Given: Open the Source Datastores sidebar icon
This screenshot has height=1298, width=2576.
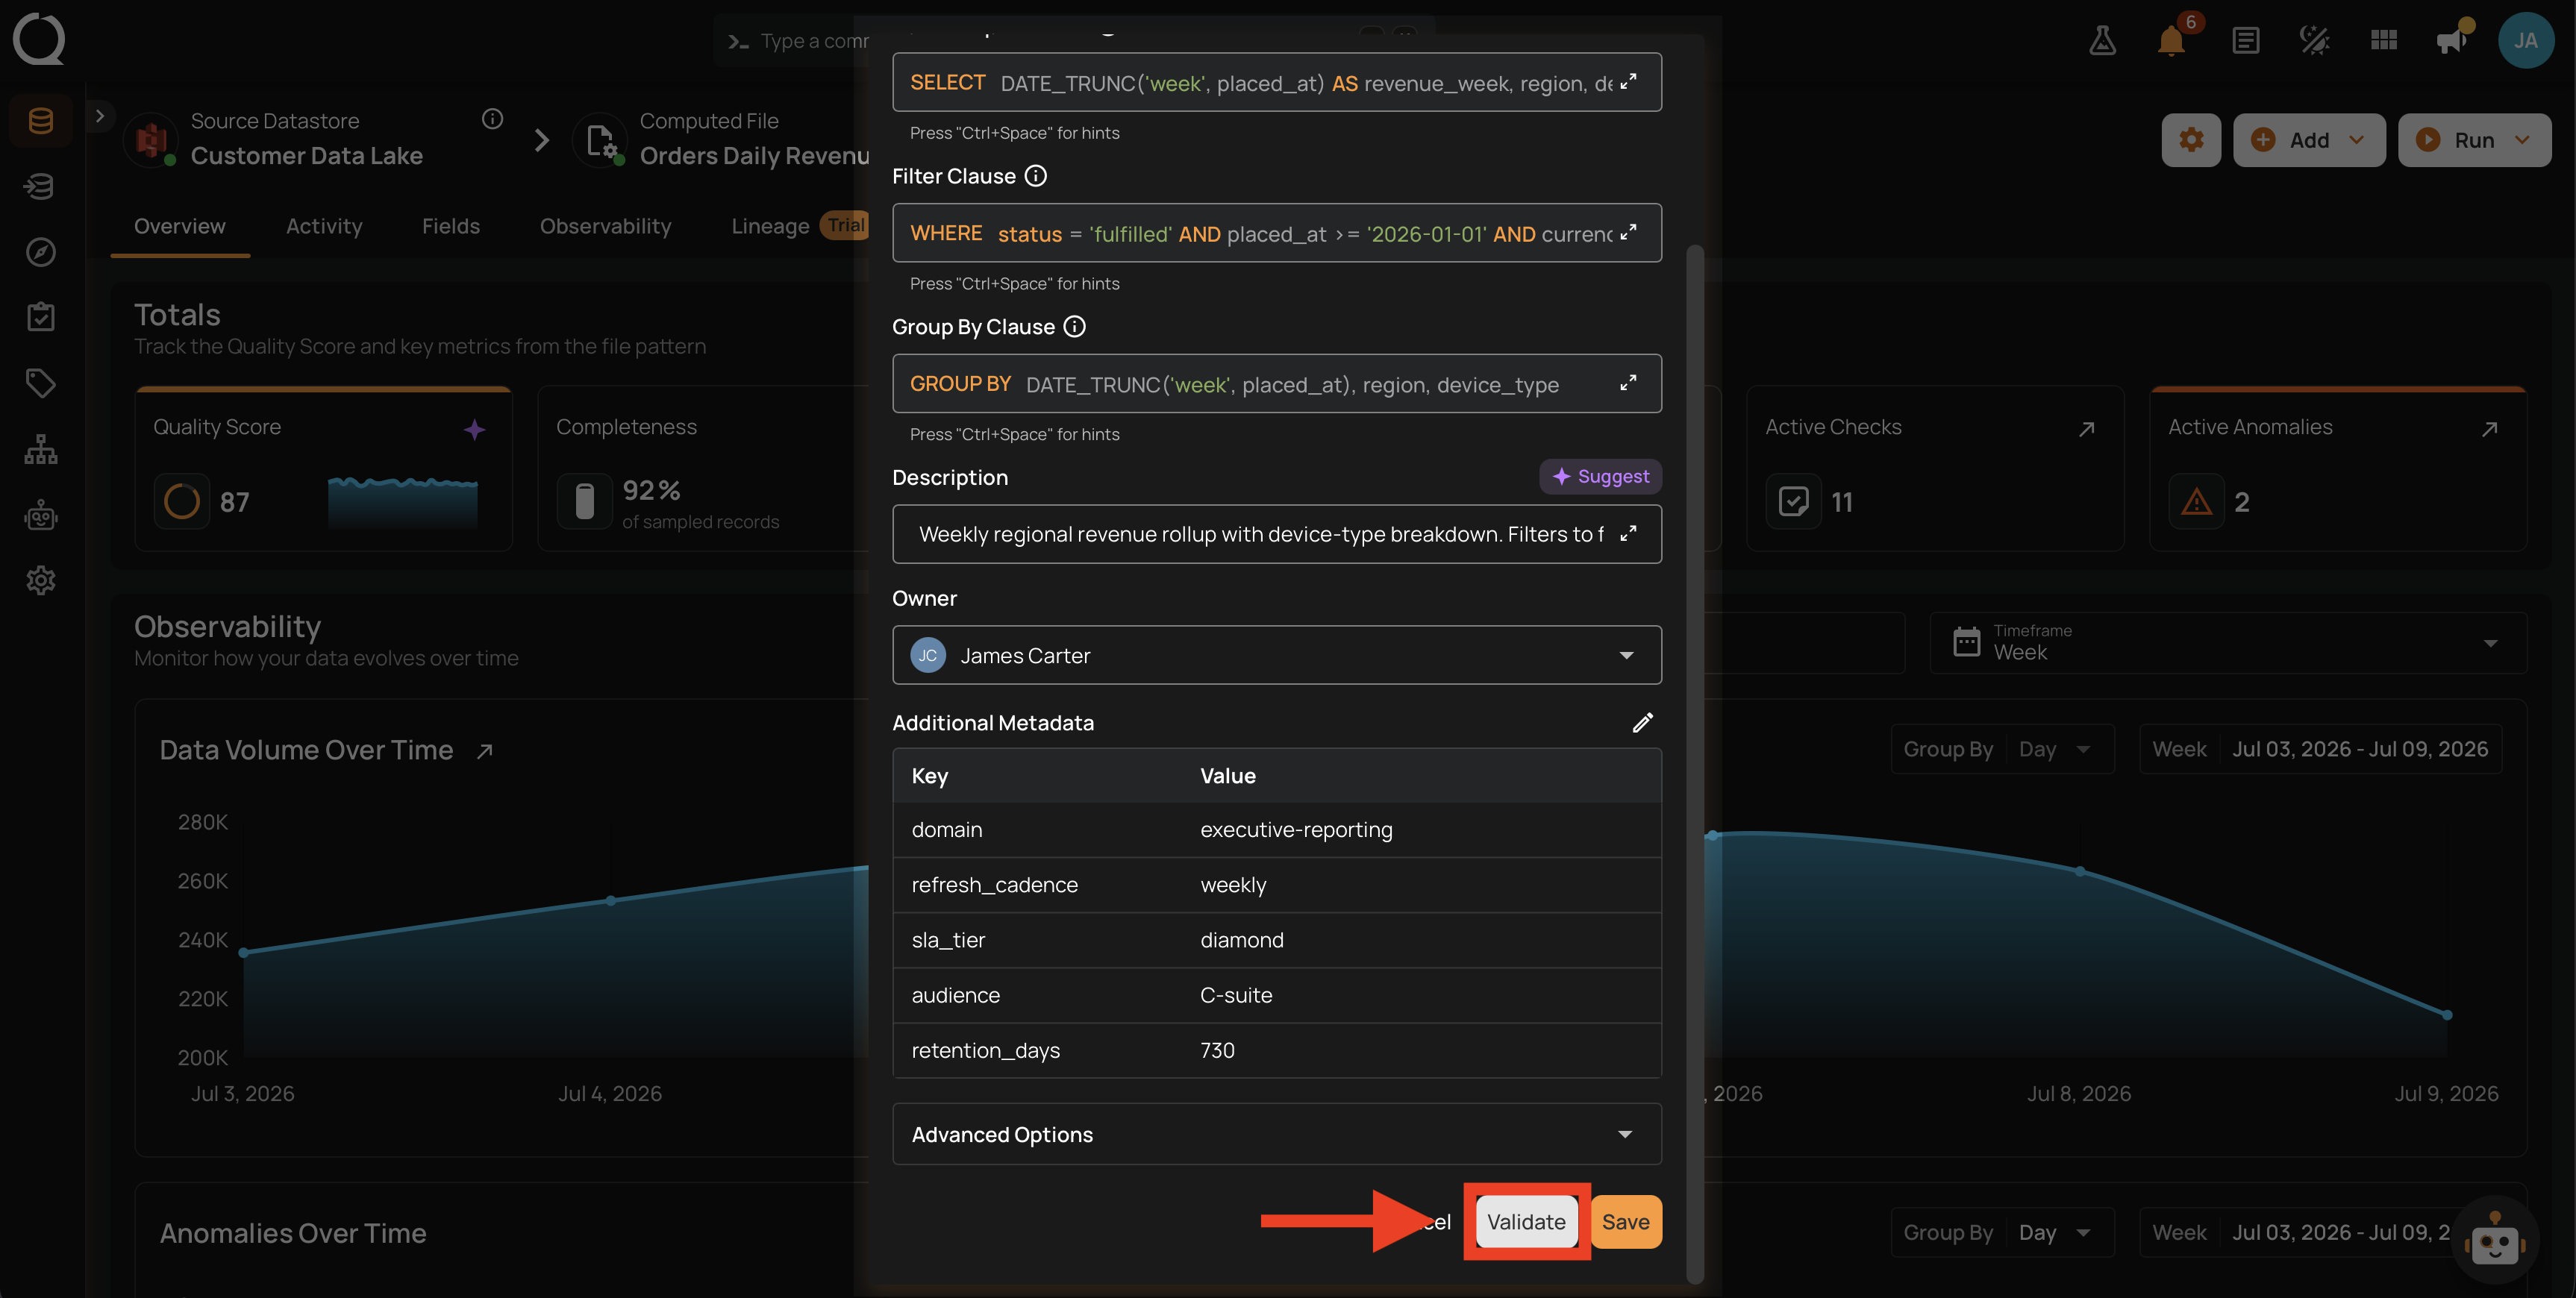Looking at the screenshot, I should [41, 121].
